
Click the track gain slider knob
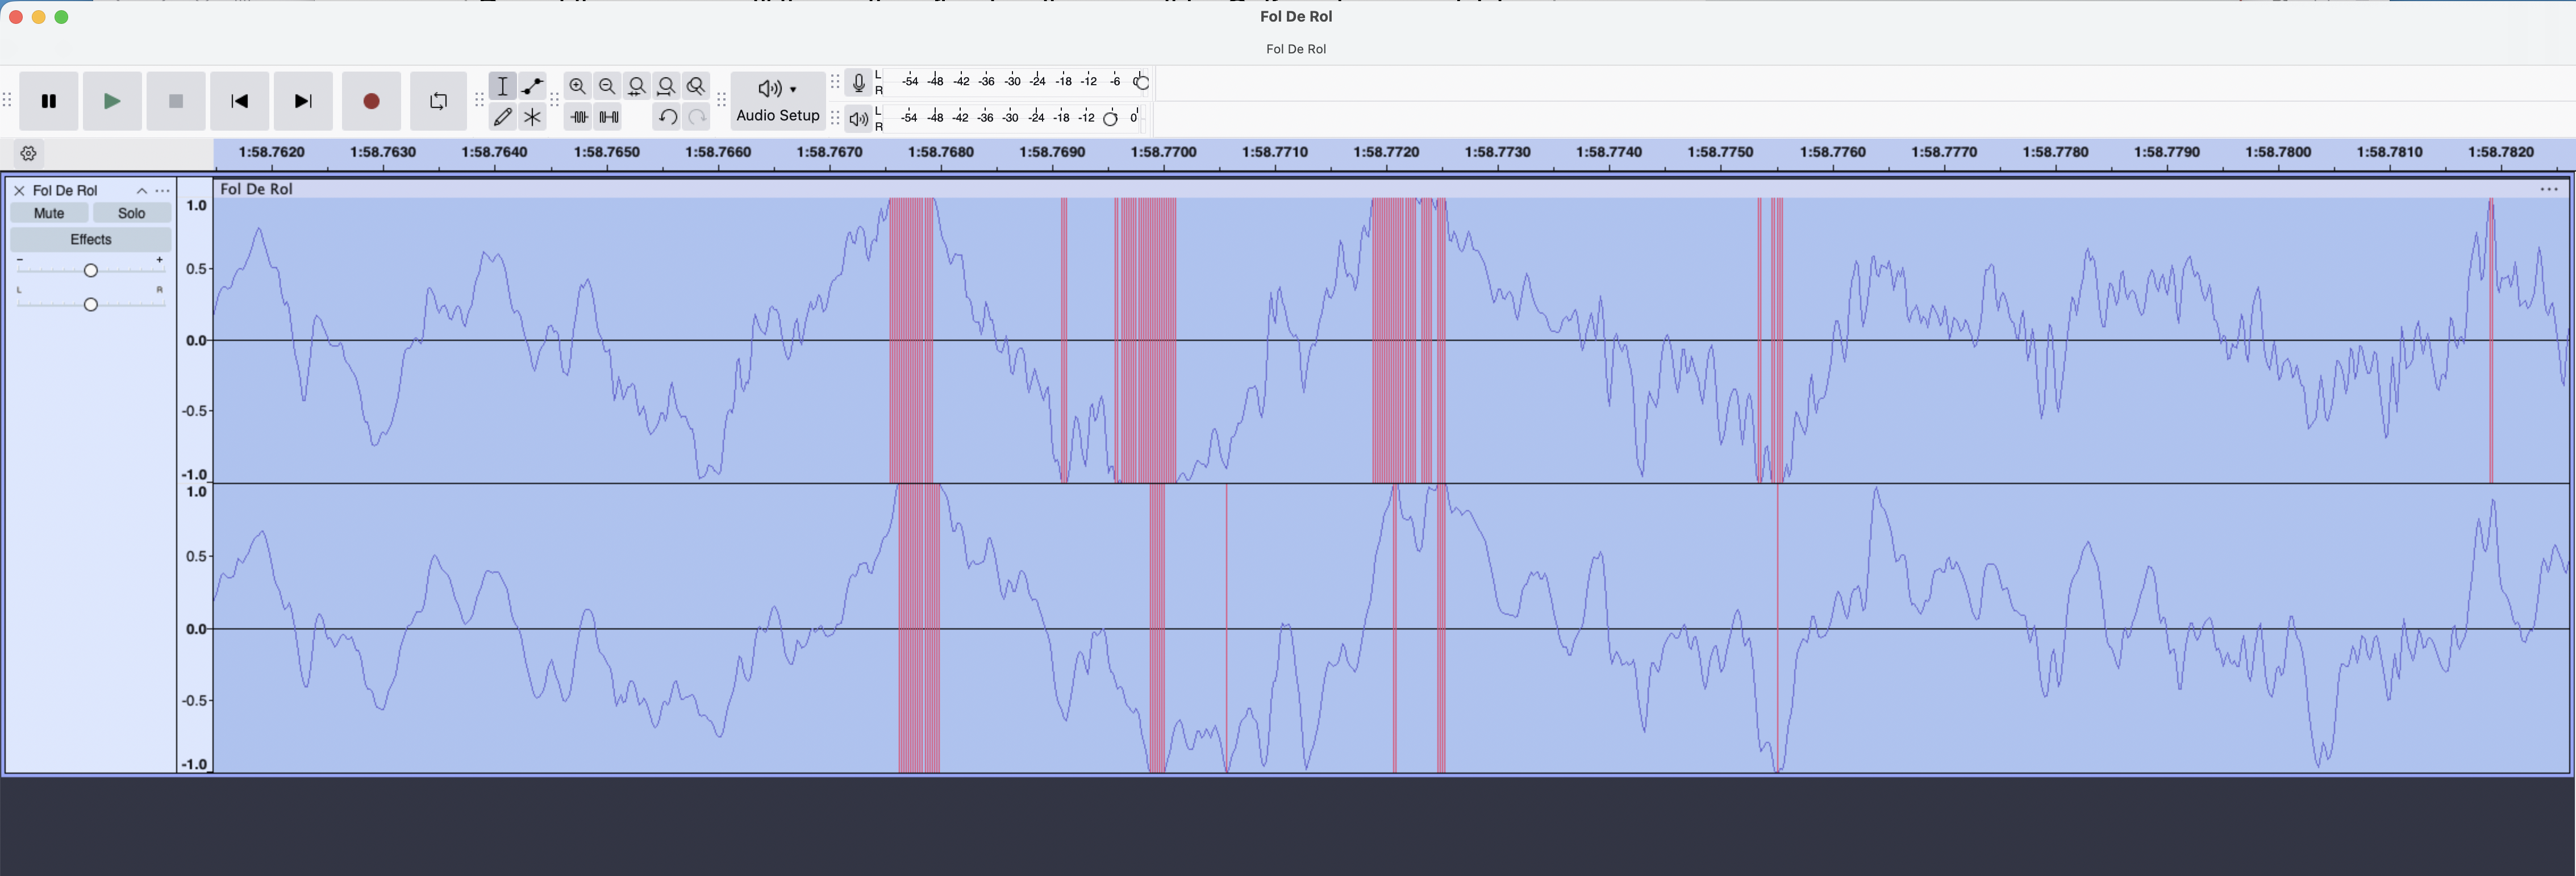click(x=91, y=270)
